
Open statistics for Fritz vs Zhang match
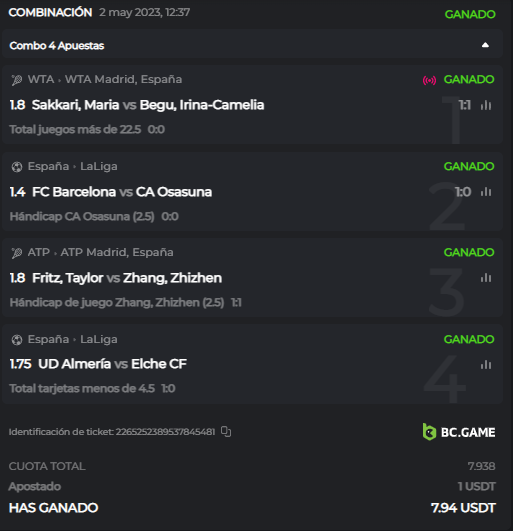point(486,278)
